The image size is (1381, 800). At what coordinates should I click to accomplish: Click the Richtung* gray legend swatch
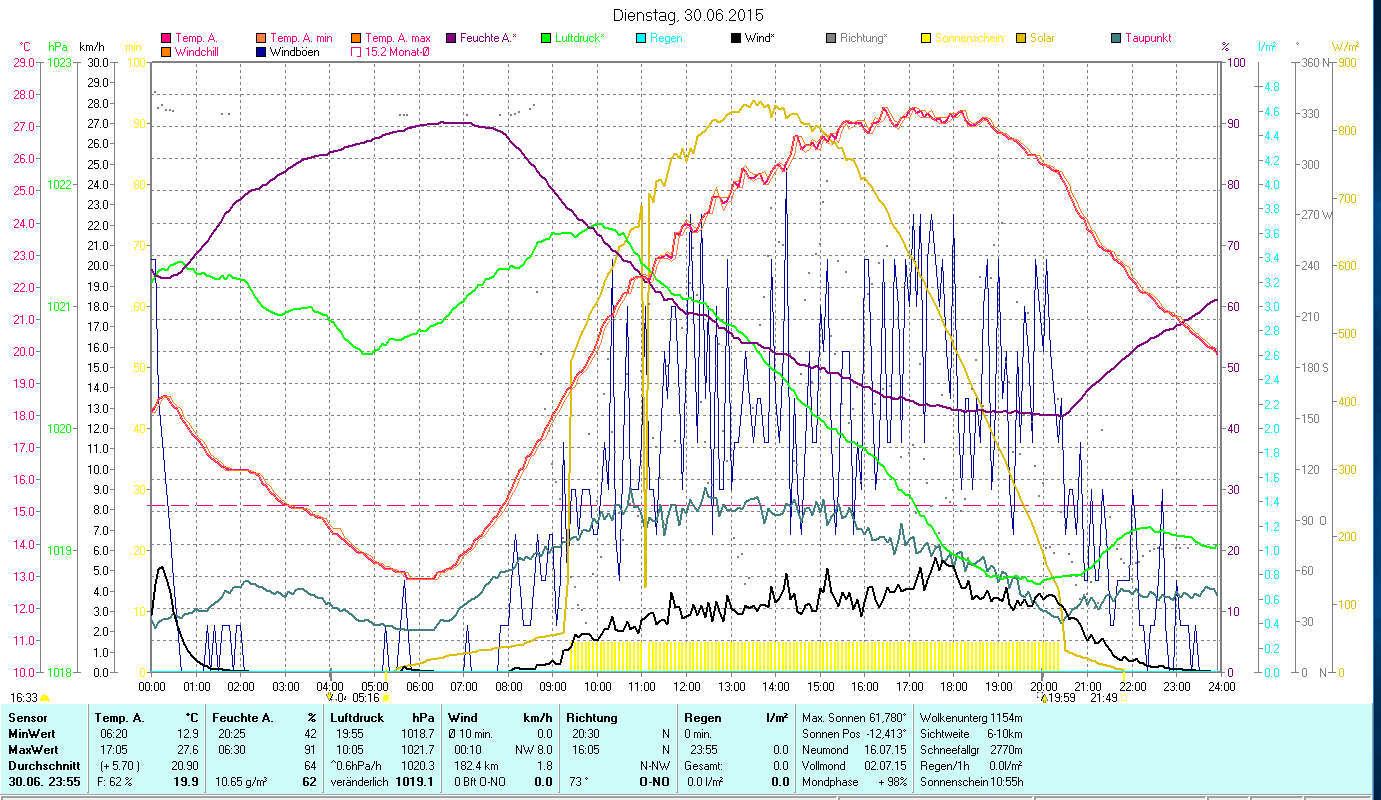(x=831, y=38)
